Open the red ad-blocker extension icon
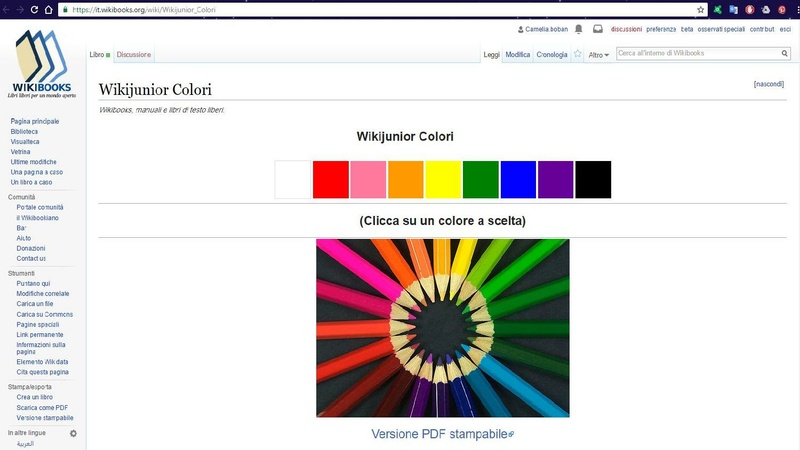This screenshot has height=450, width=800. [x=749, y=9]
